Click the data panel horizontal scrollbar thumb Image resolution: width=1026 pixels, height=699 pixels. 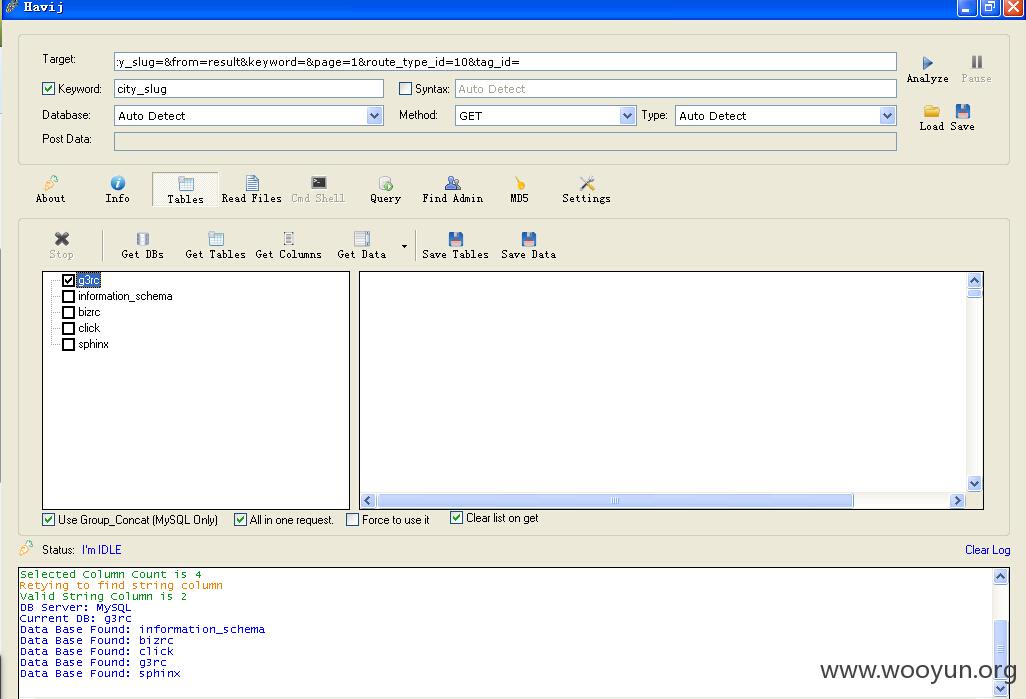pyautogui.click(x=614, y=501)
